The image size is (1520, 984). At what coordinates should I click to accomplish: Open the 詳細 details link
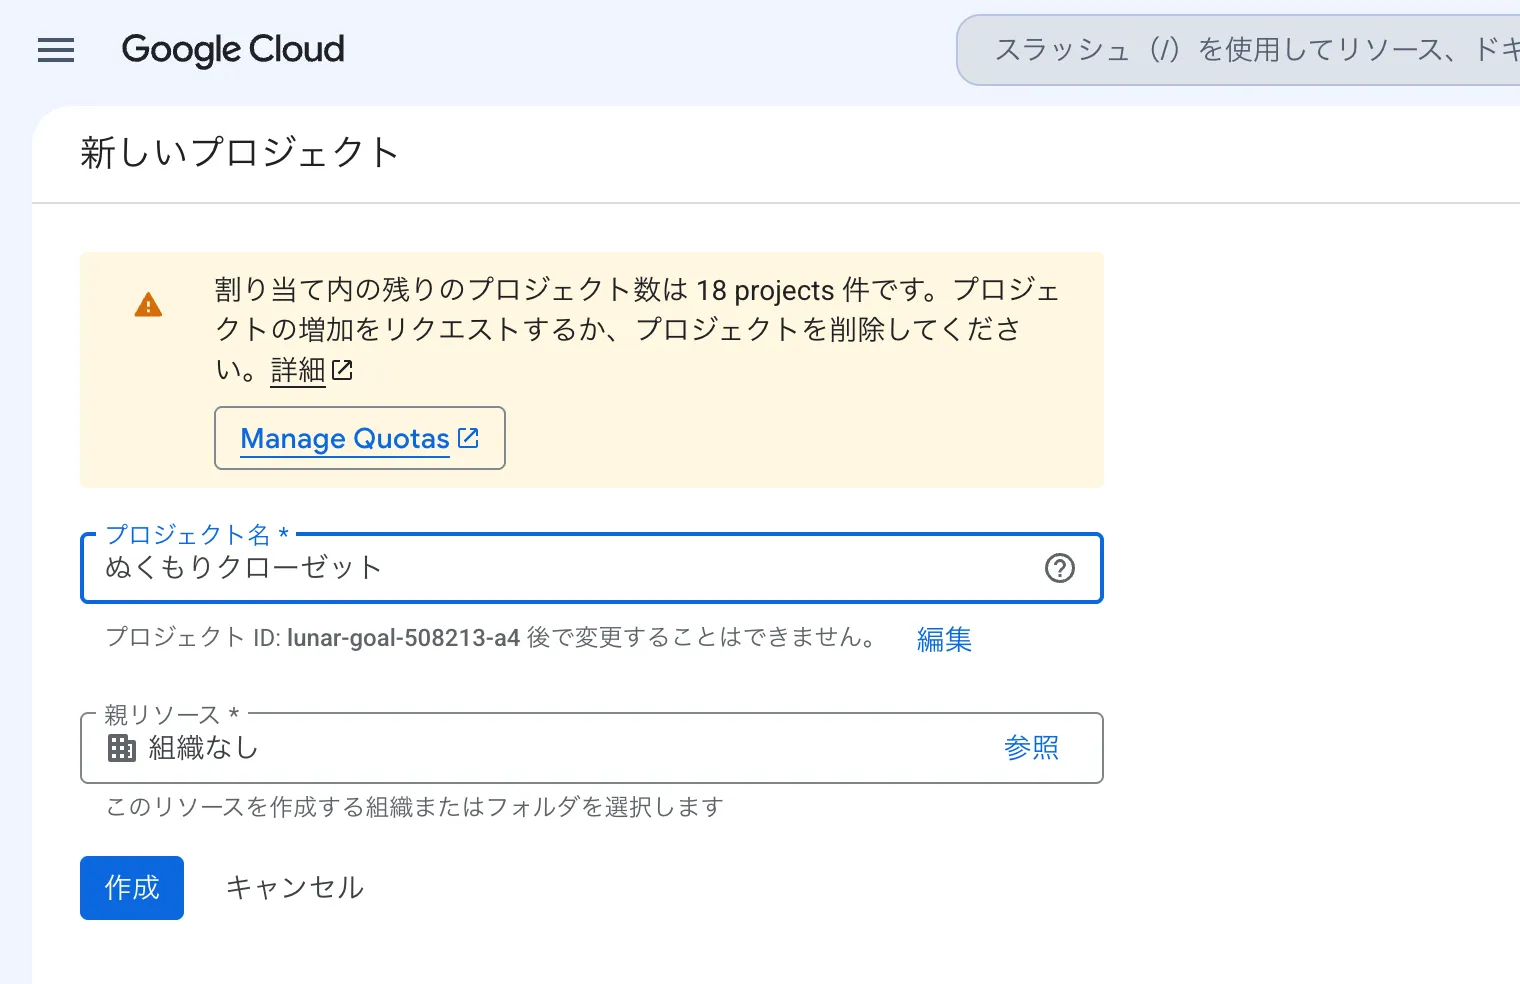coord(298,371)
